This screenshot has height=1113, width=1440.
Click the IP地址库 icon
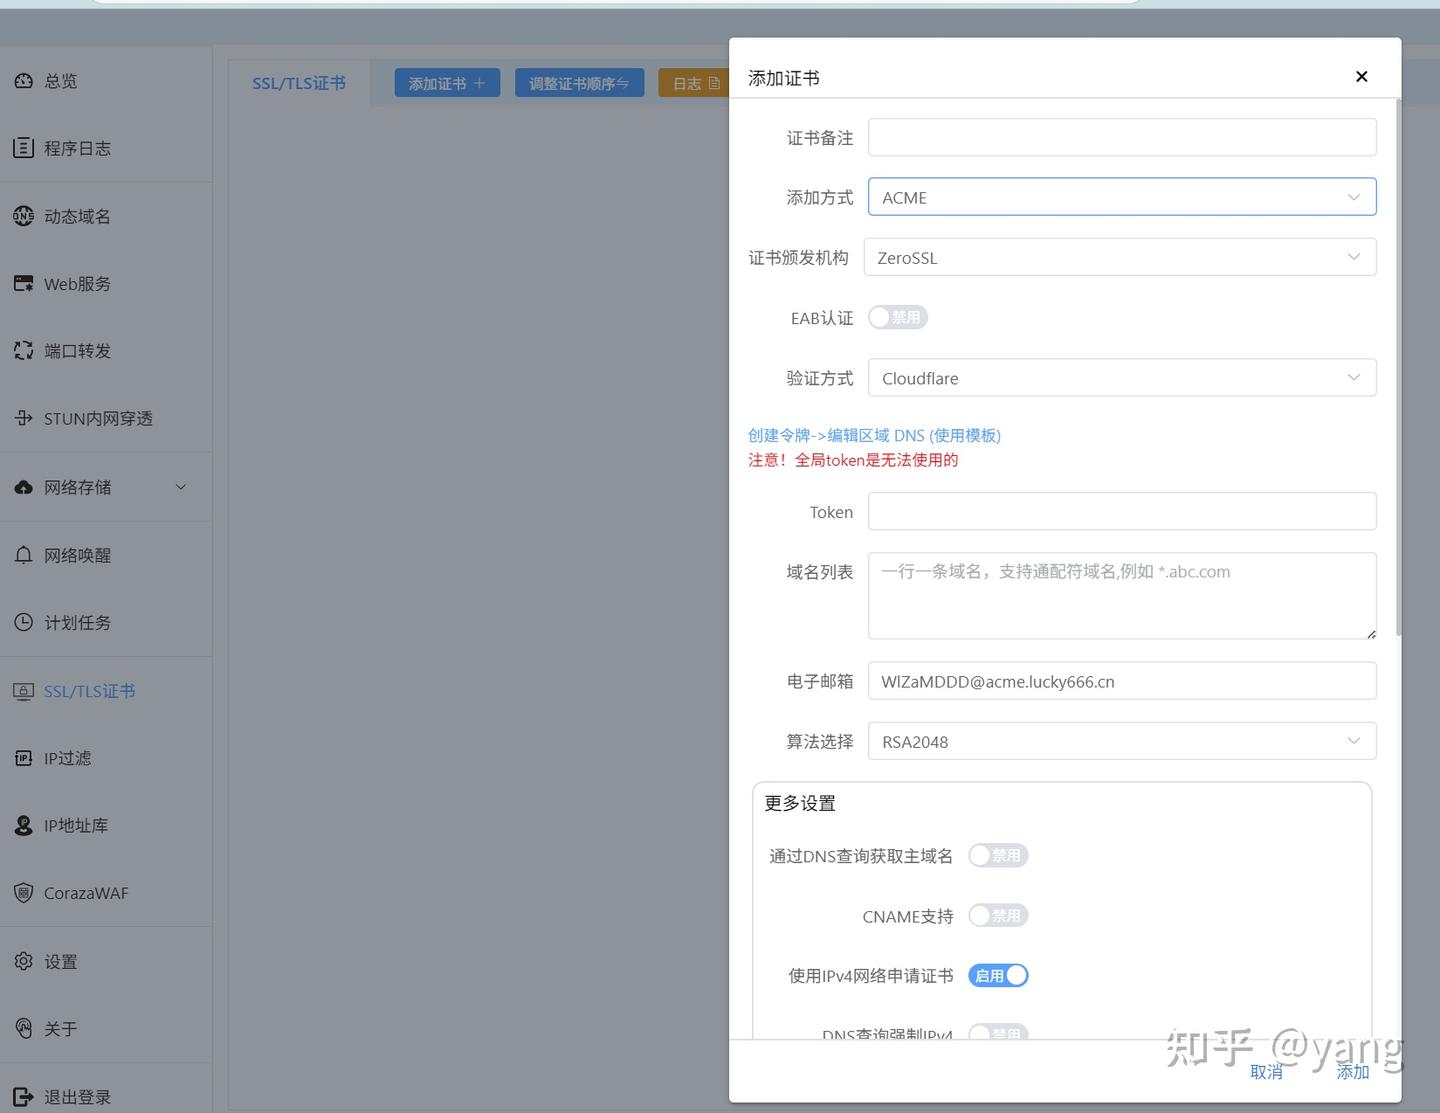point(24,826)
